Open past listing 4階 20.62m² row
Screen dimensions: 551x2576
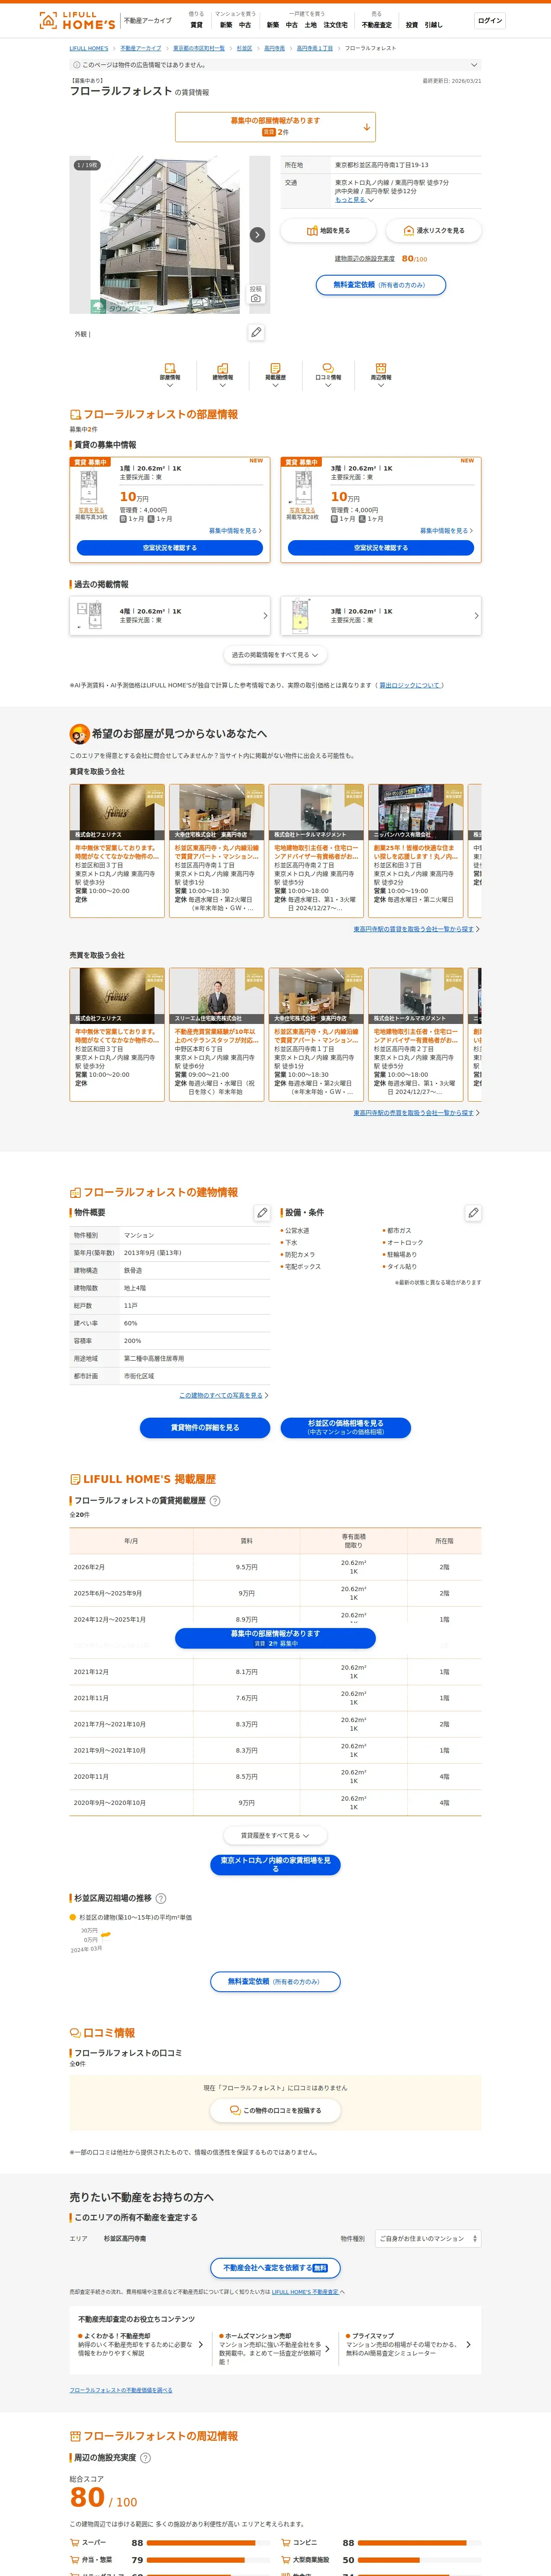pos(170,616)
